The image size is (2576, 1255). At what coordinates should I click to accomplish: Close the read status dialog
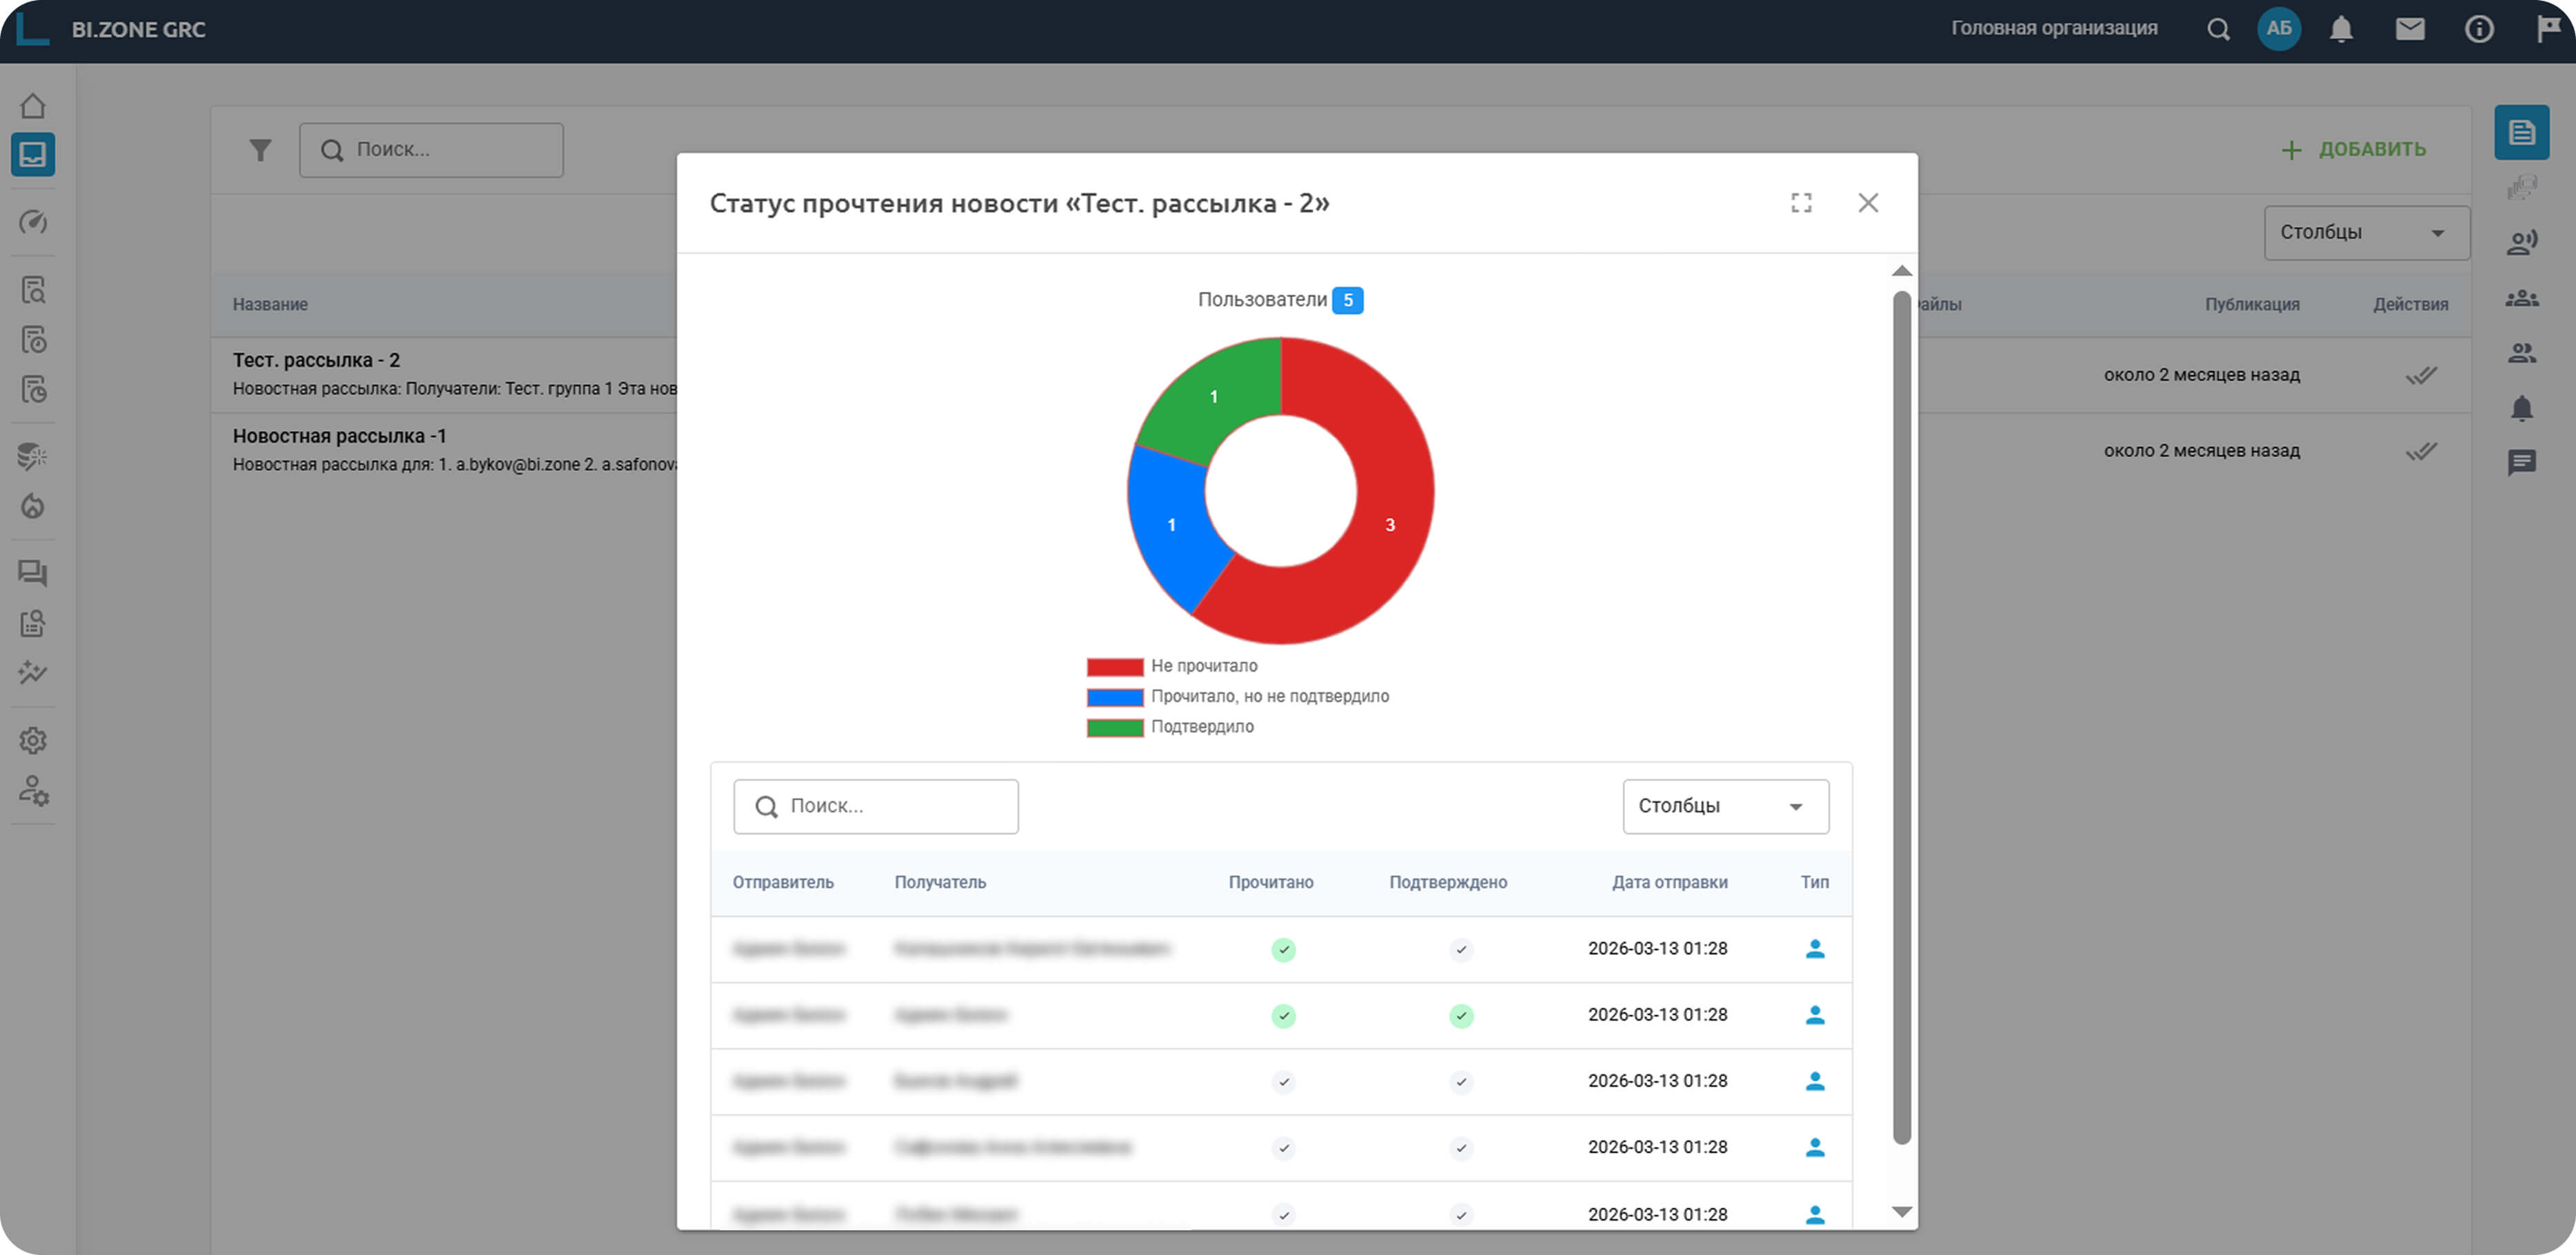(1868, 203)
